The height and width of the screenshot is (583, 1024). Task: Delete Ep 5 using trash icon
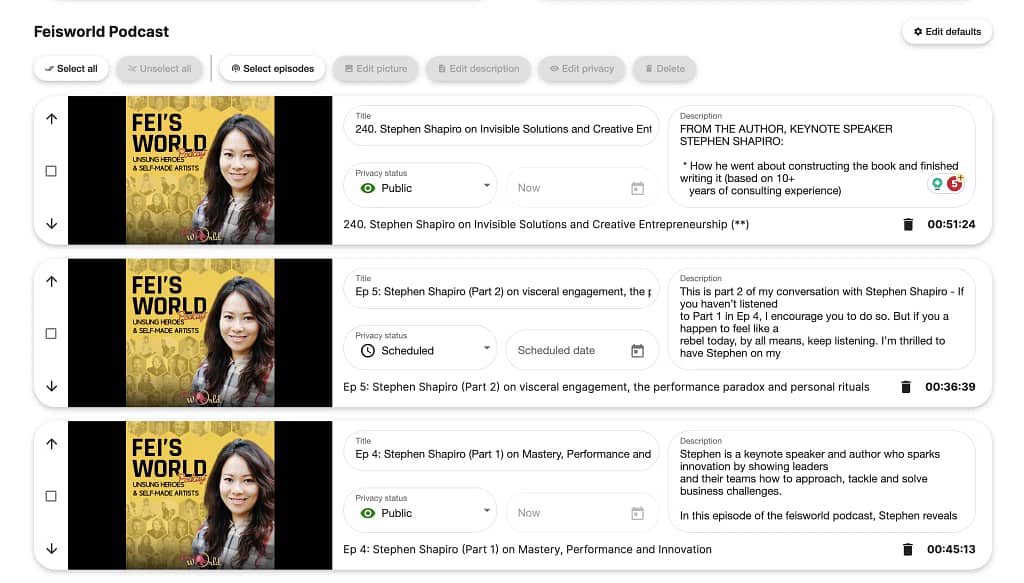(x=906, y=387)
